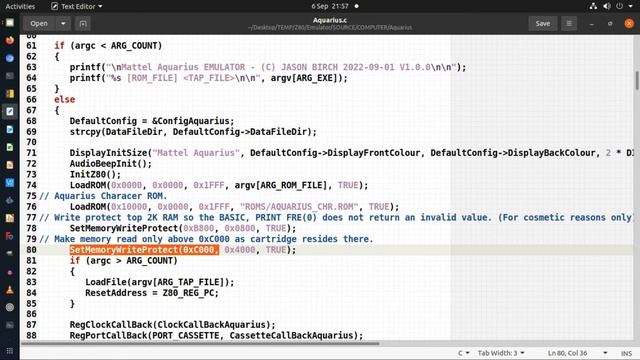Click the Aquarius.c title in header bar
The image size is (640, 360).
(x=330, y=20)
